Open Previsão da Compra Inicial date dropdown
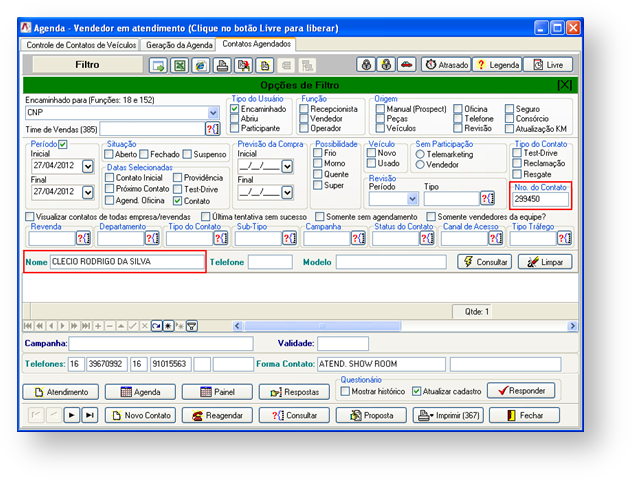This screenshot has width=632, height=480. pos(287,166)
